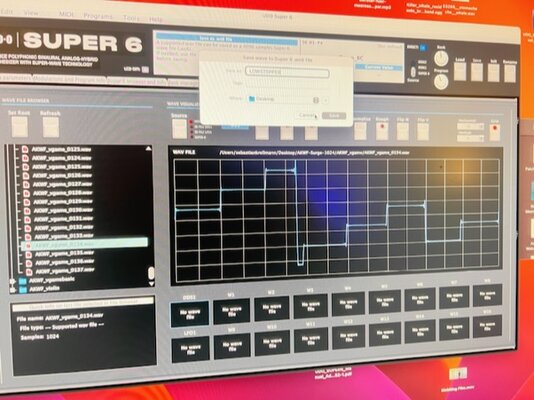Click the wave Source button
Viewport: 534px width, 400px height.
pos(179,129)
